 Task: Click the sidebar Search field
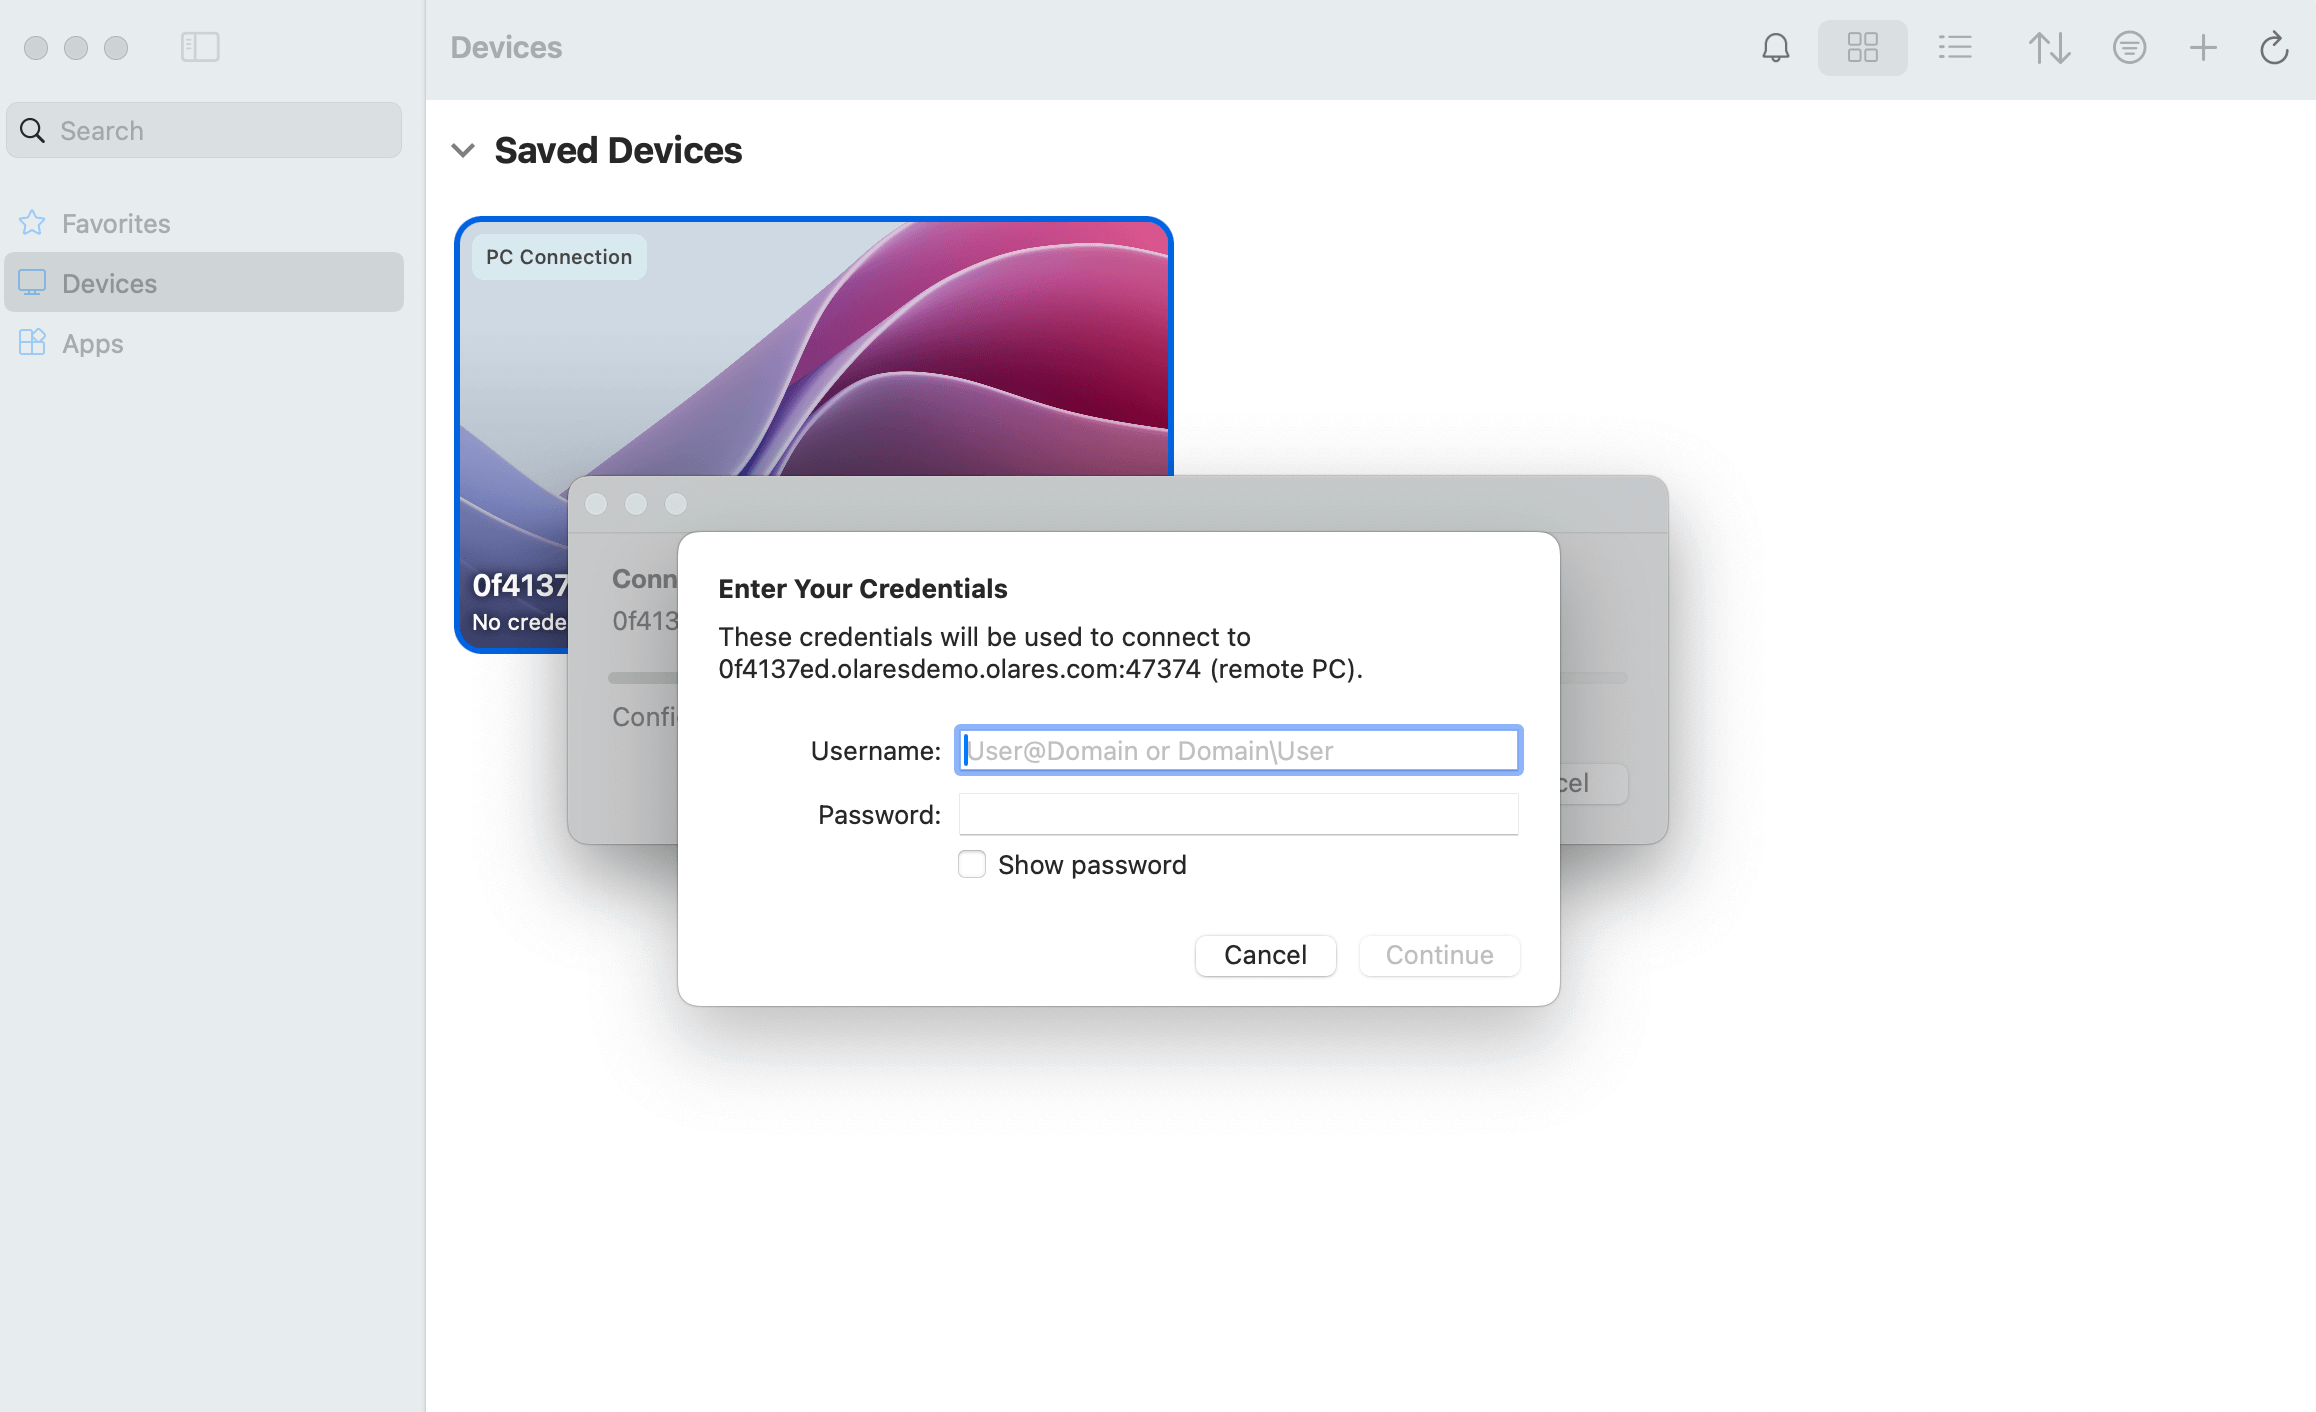[205, 130]
